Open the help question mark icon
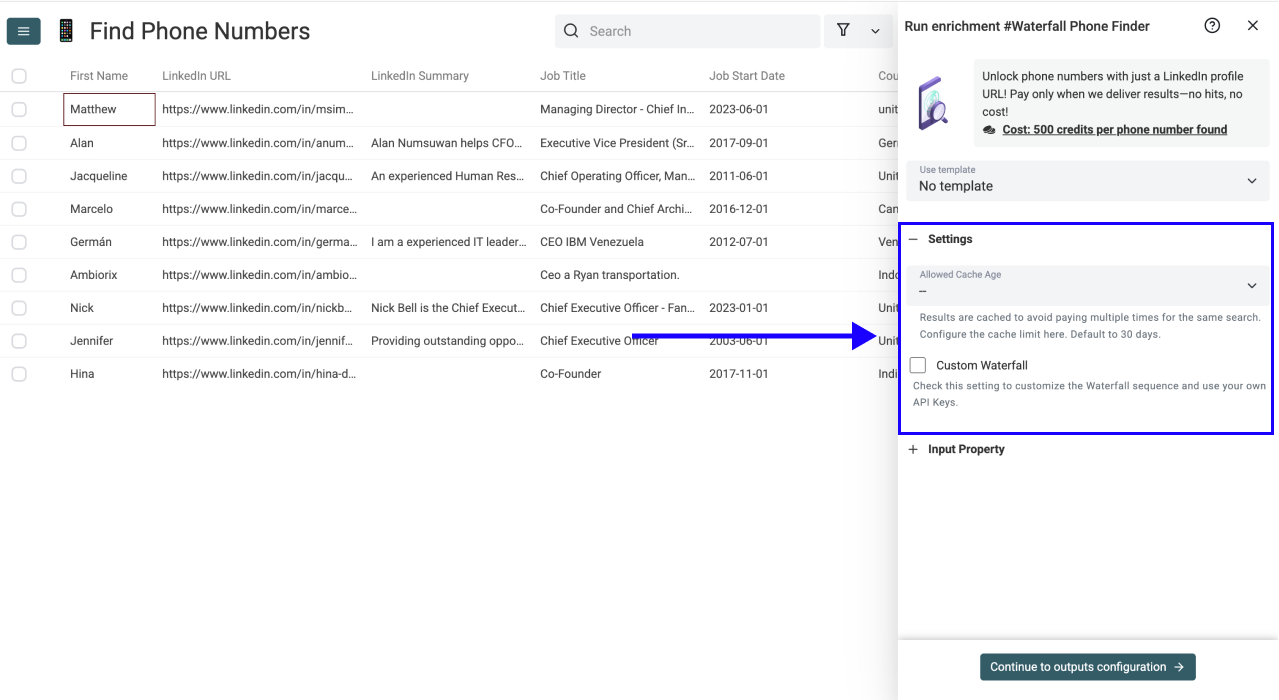The height and width of the screenshot is (700, 1279). [1212, 26]
